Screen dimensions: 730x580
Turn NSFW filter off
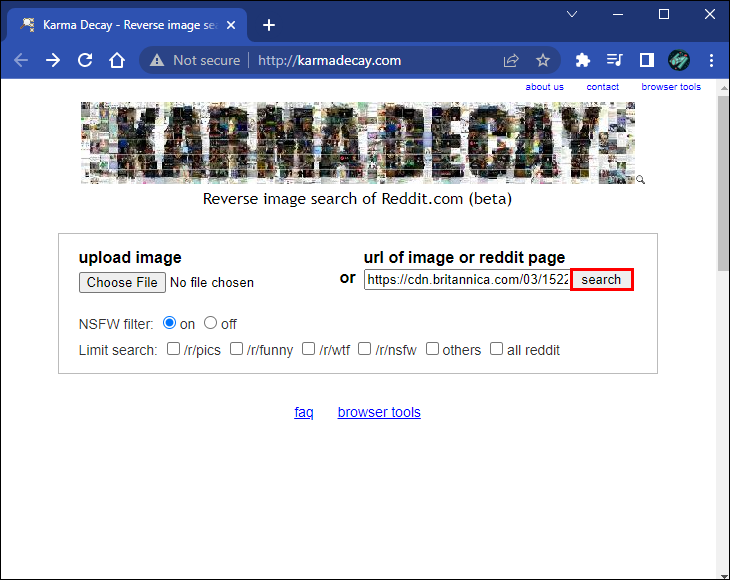point(210,323)
